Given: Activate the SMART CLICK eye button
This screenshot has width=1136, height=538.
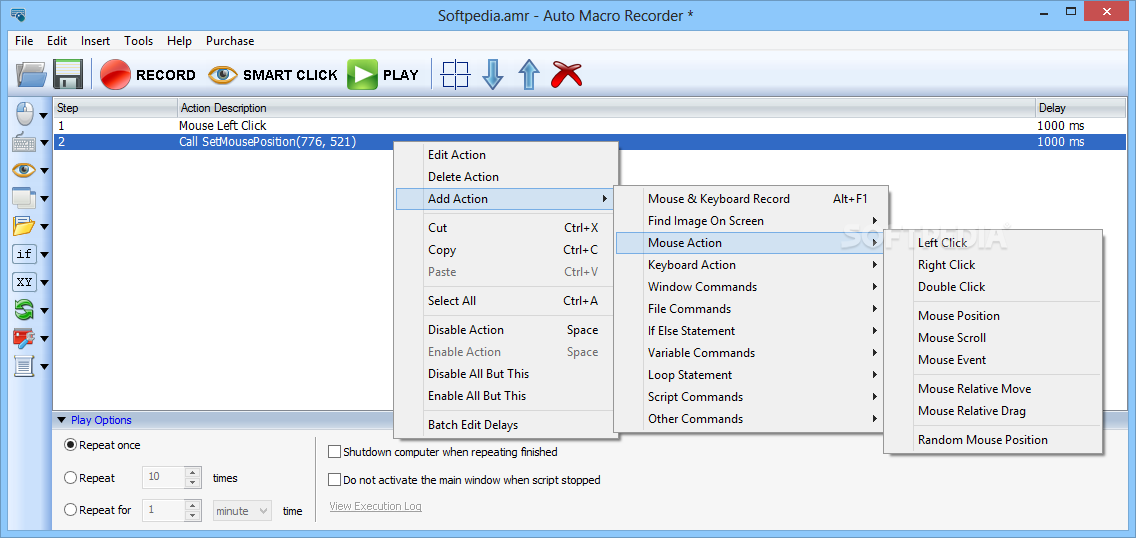Looking at the screenshot, I should (272, 75).
